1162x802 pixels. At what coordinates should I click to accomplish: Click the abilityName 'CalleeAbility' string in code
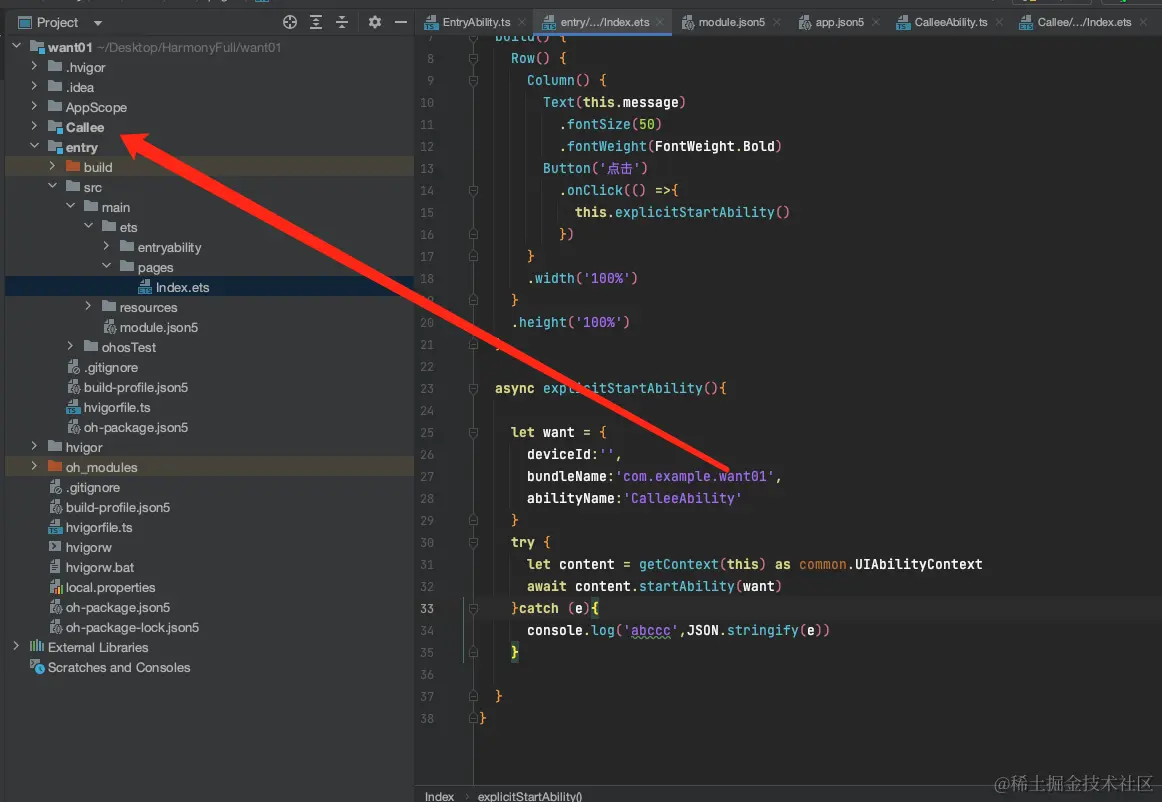pos(683,498)
